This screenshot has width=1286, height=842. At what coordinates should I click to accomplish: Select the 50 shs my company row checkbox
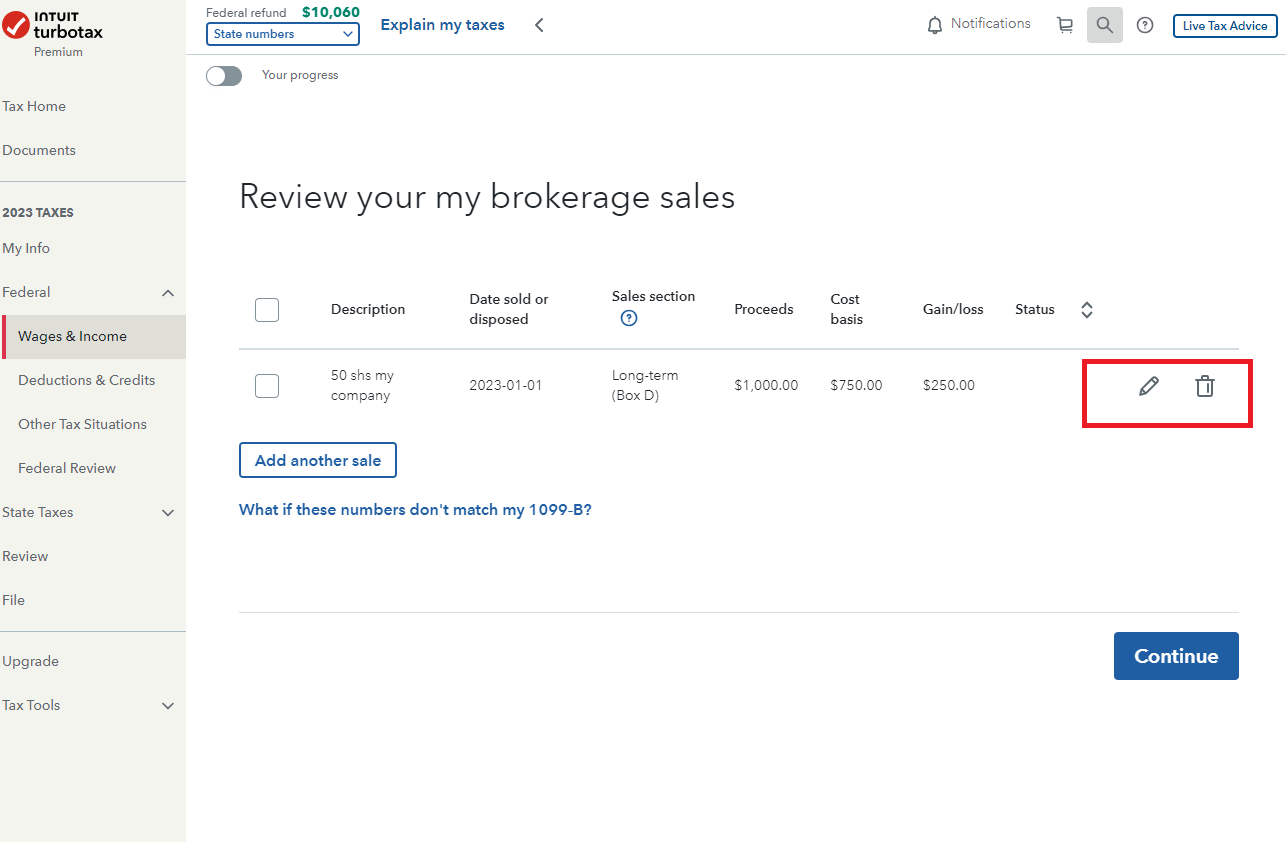click(x=267, y=386)
